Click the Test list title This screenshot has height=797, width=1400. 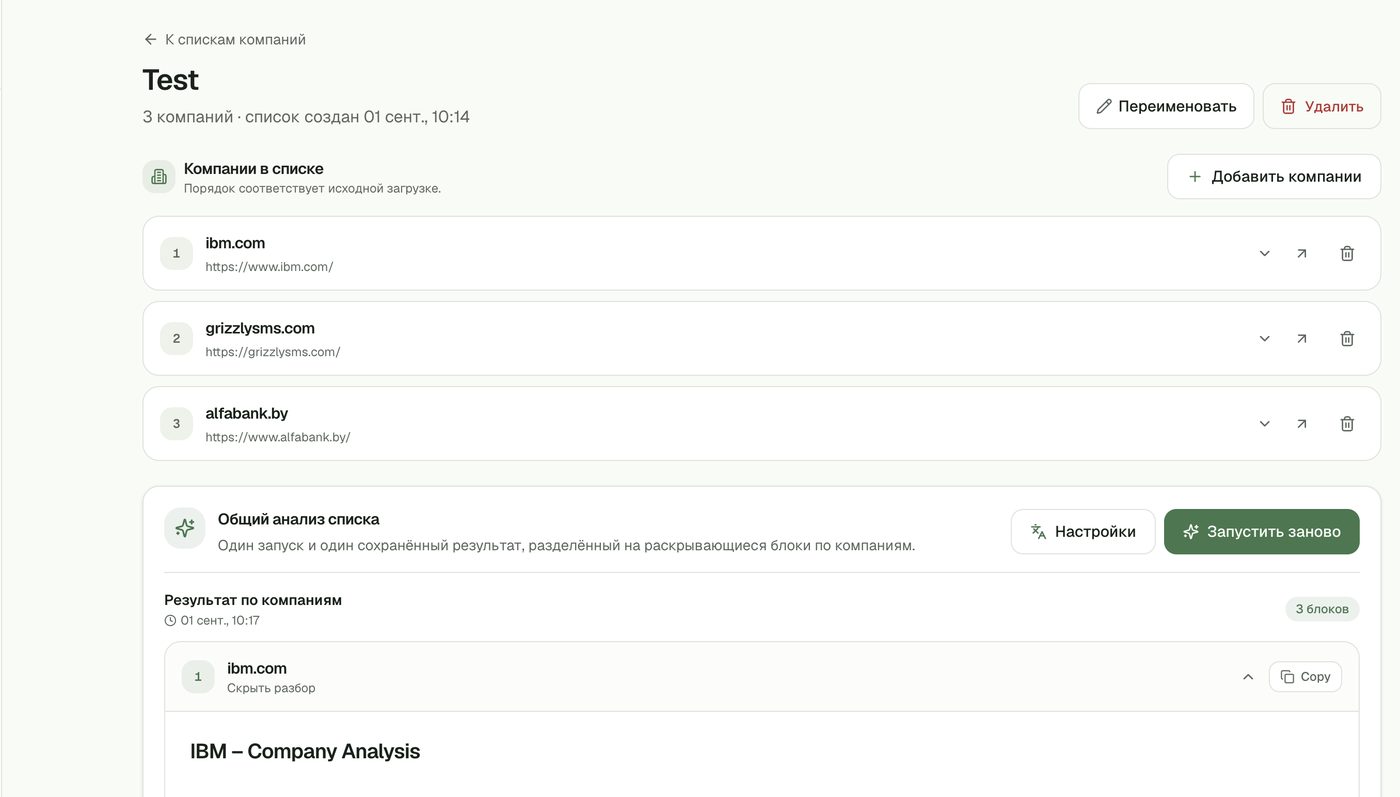pos(171,80)
